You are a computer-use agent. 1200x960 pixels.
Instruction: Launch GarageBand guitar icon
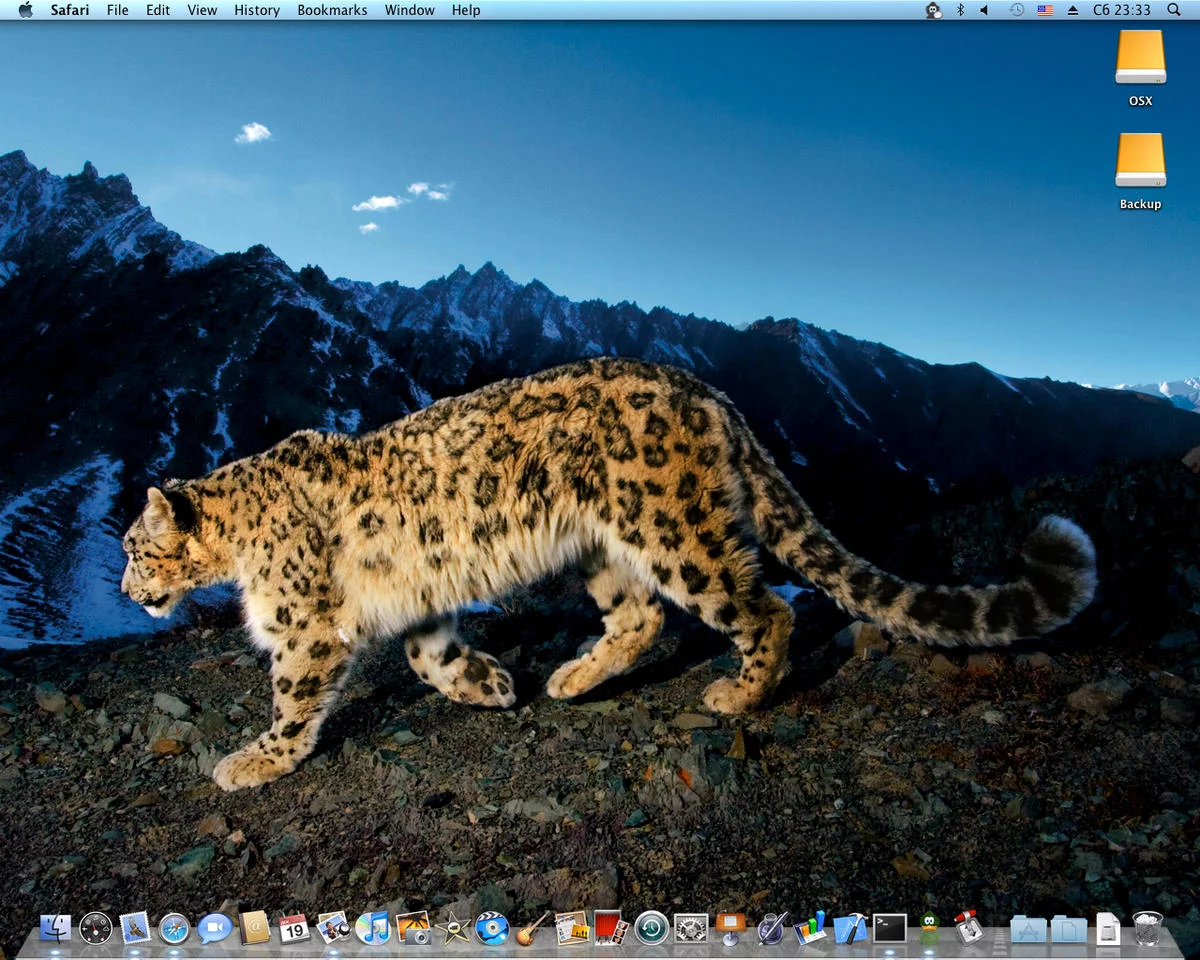[532, 928]
